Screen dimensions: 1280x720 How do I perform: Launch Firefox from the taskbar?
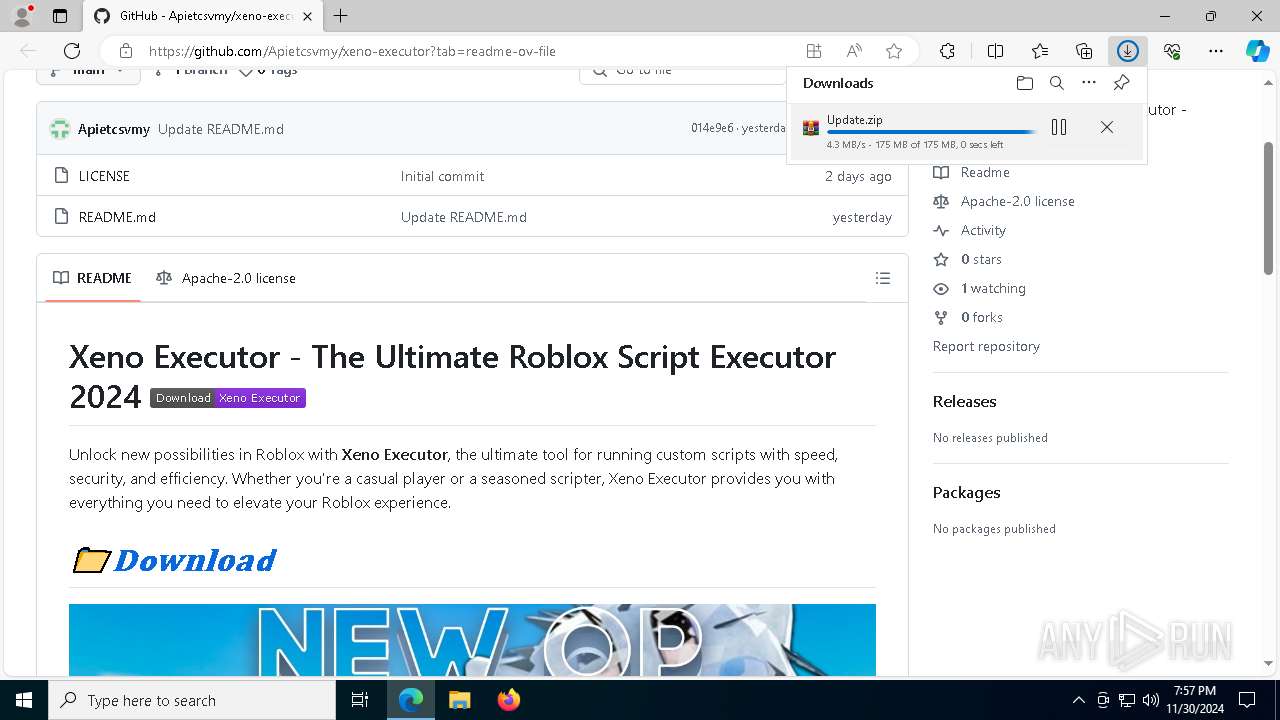[509, 700]
